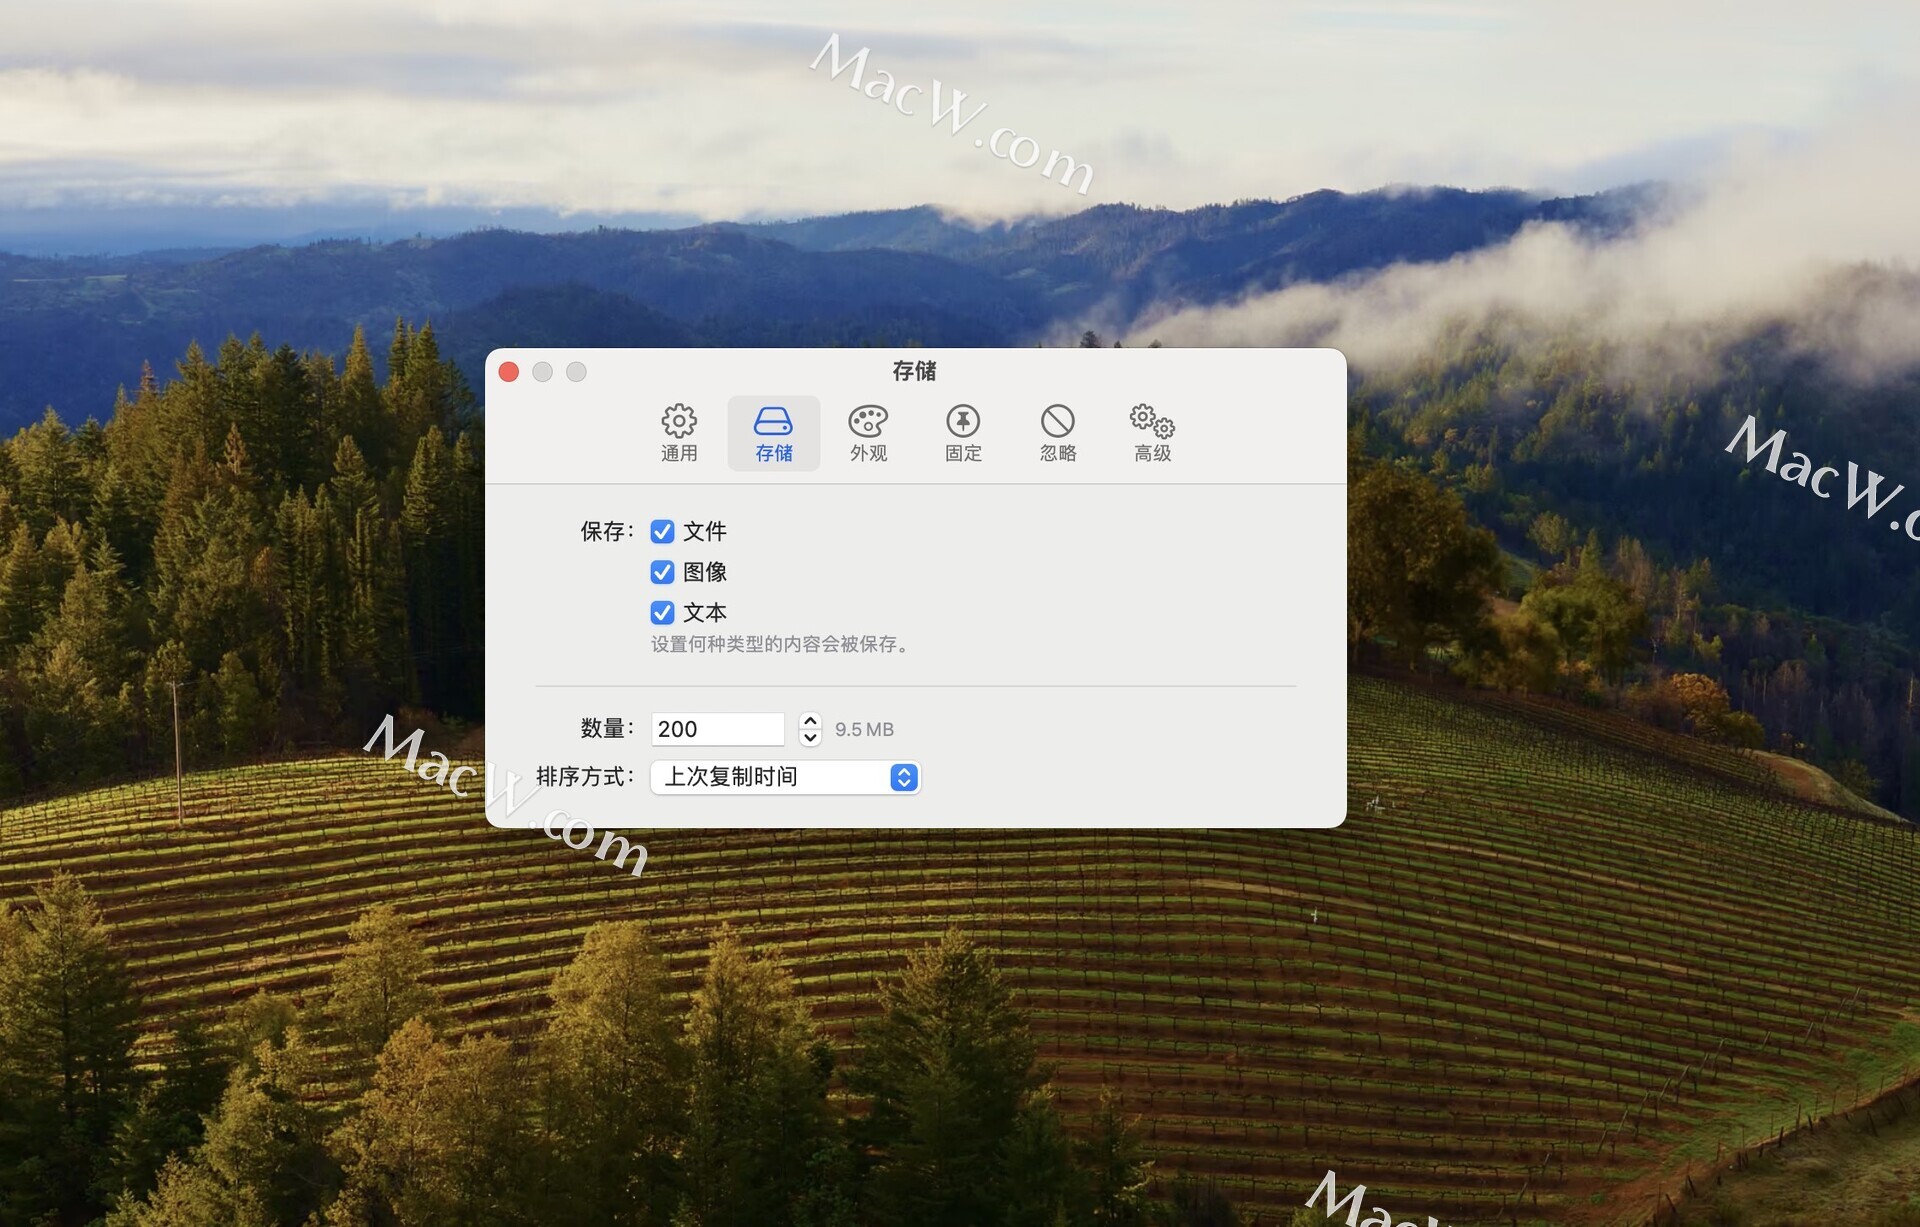Click the 保存 label
The height and width of the screenshot is (1227, 1920).
click(x=606, y=531)
